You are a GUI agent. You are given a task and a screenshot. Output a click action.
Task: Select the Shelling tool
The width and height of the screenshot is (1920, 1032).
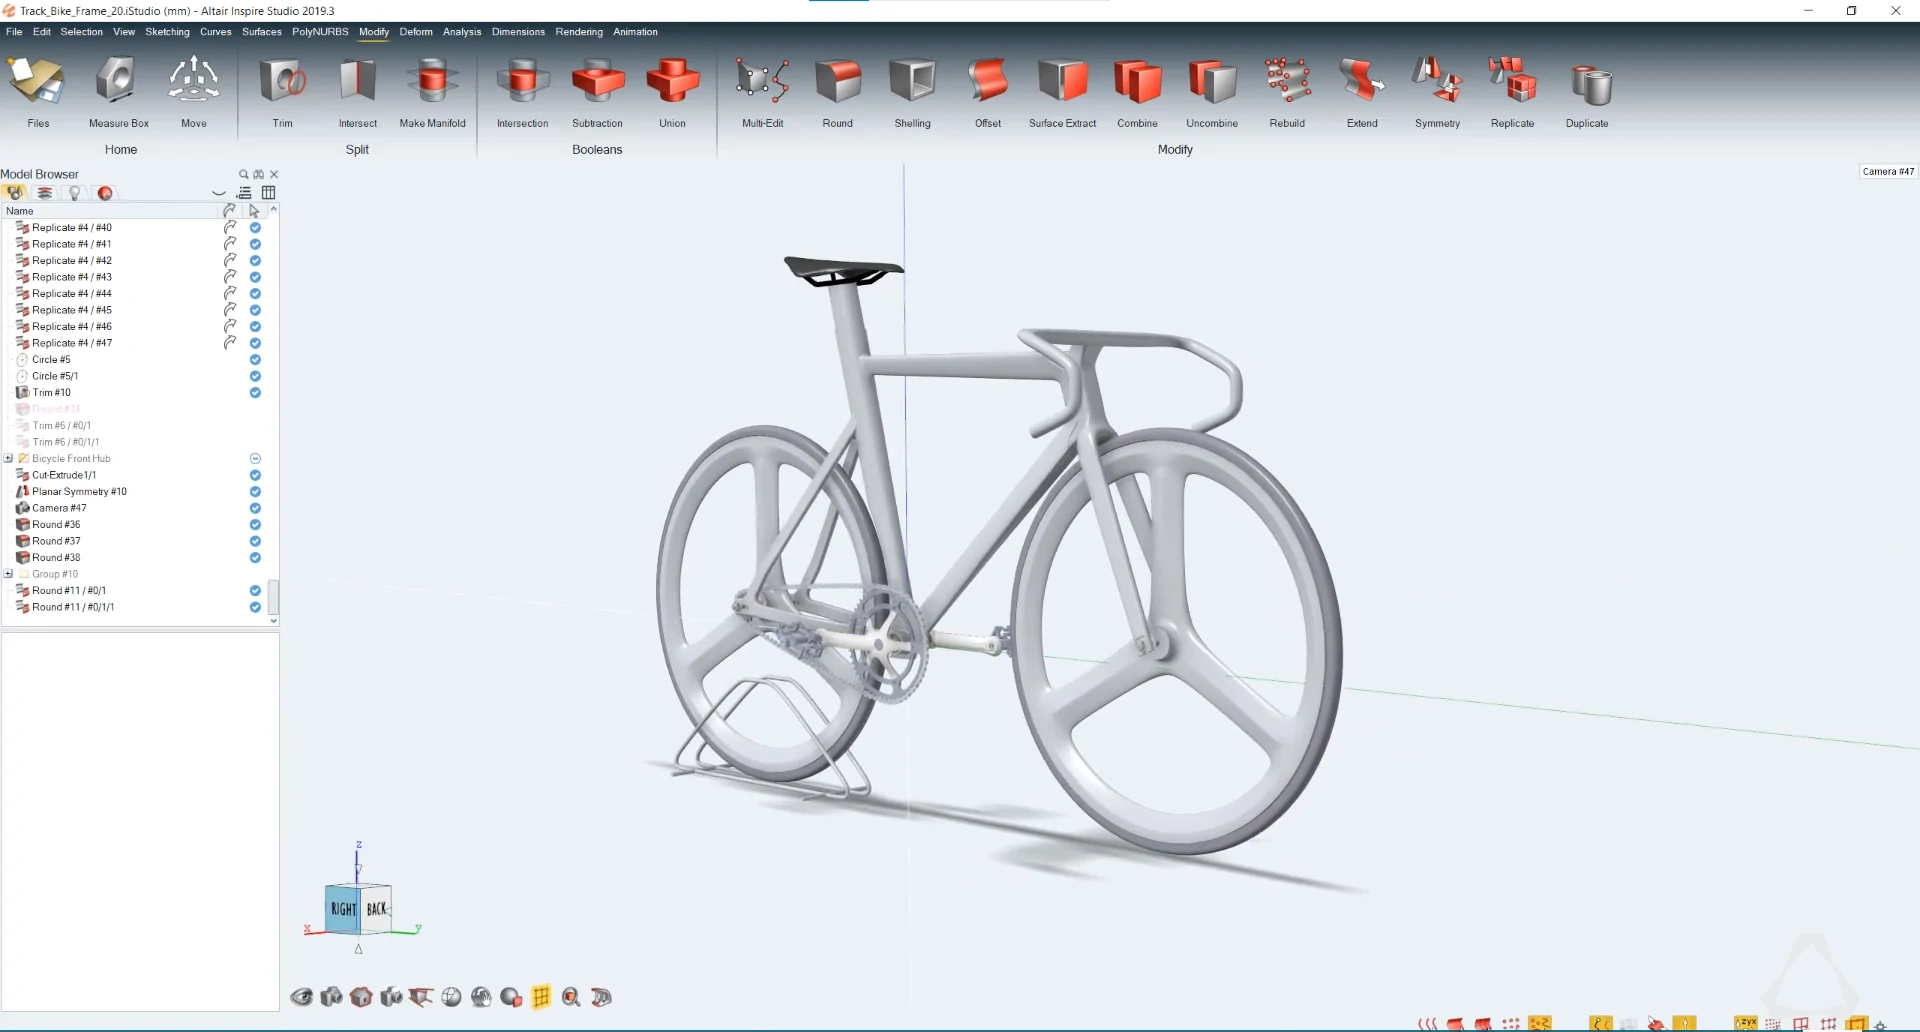pos(912,92)
